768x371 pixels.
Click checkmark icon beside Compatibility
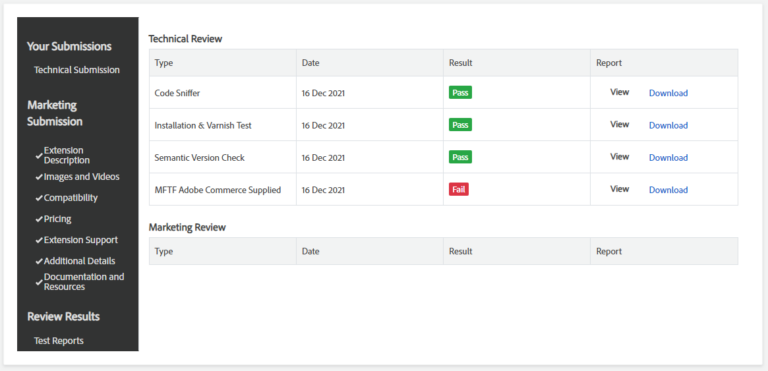pos(39,198)
